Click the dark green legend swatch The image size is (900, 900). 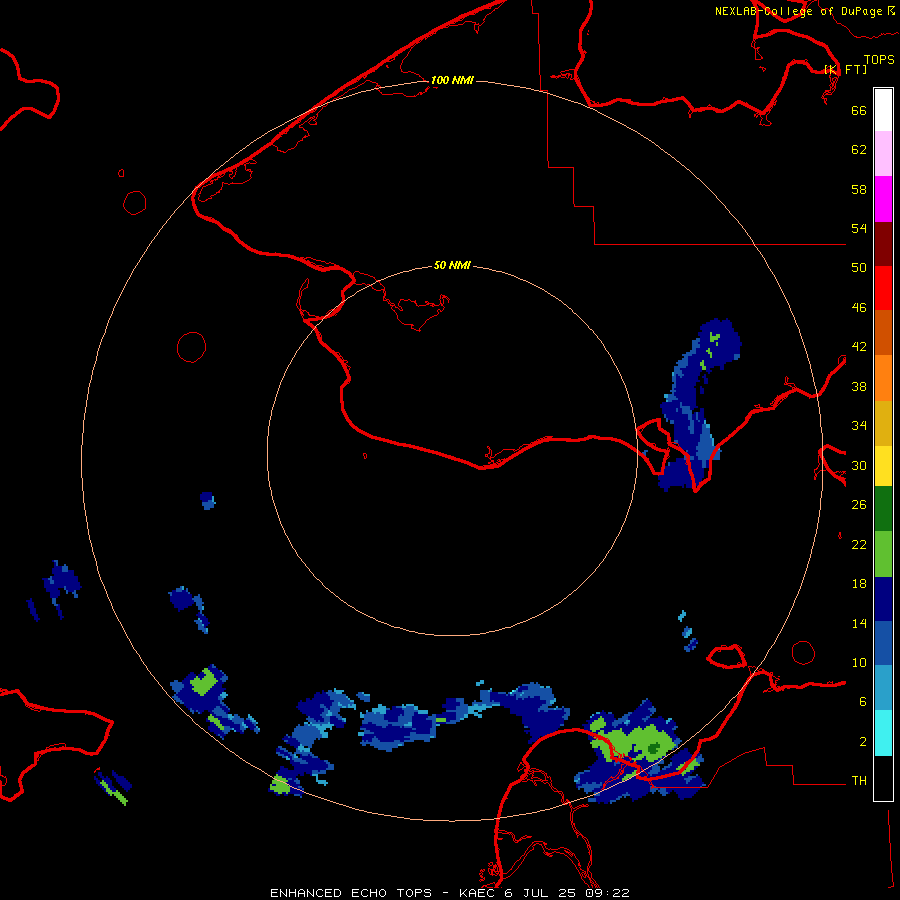click(883, 509)
